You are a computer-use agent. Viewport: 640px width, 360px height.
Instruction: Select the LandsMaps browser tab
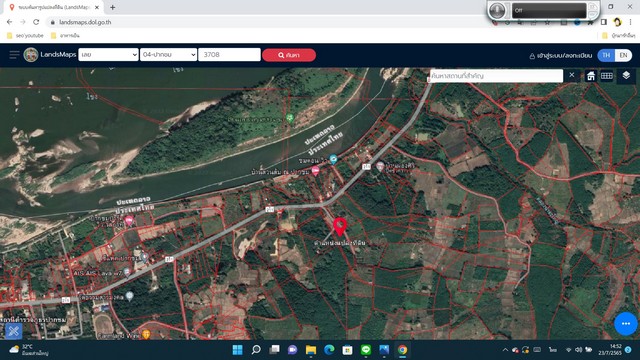point(54,7)
